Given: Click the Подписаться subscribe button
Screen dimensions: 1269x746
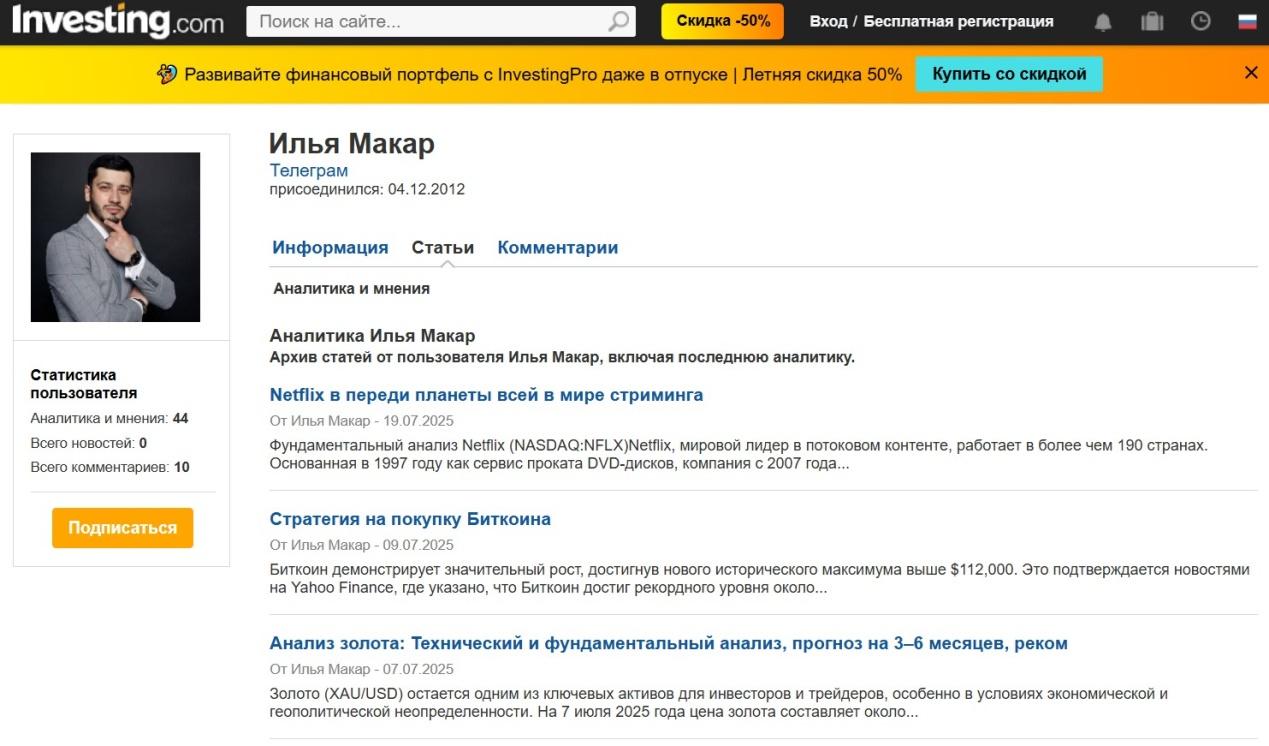Looking at the screenshot, I should pyautogui.click(x=122, y=528).
